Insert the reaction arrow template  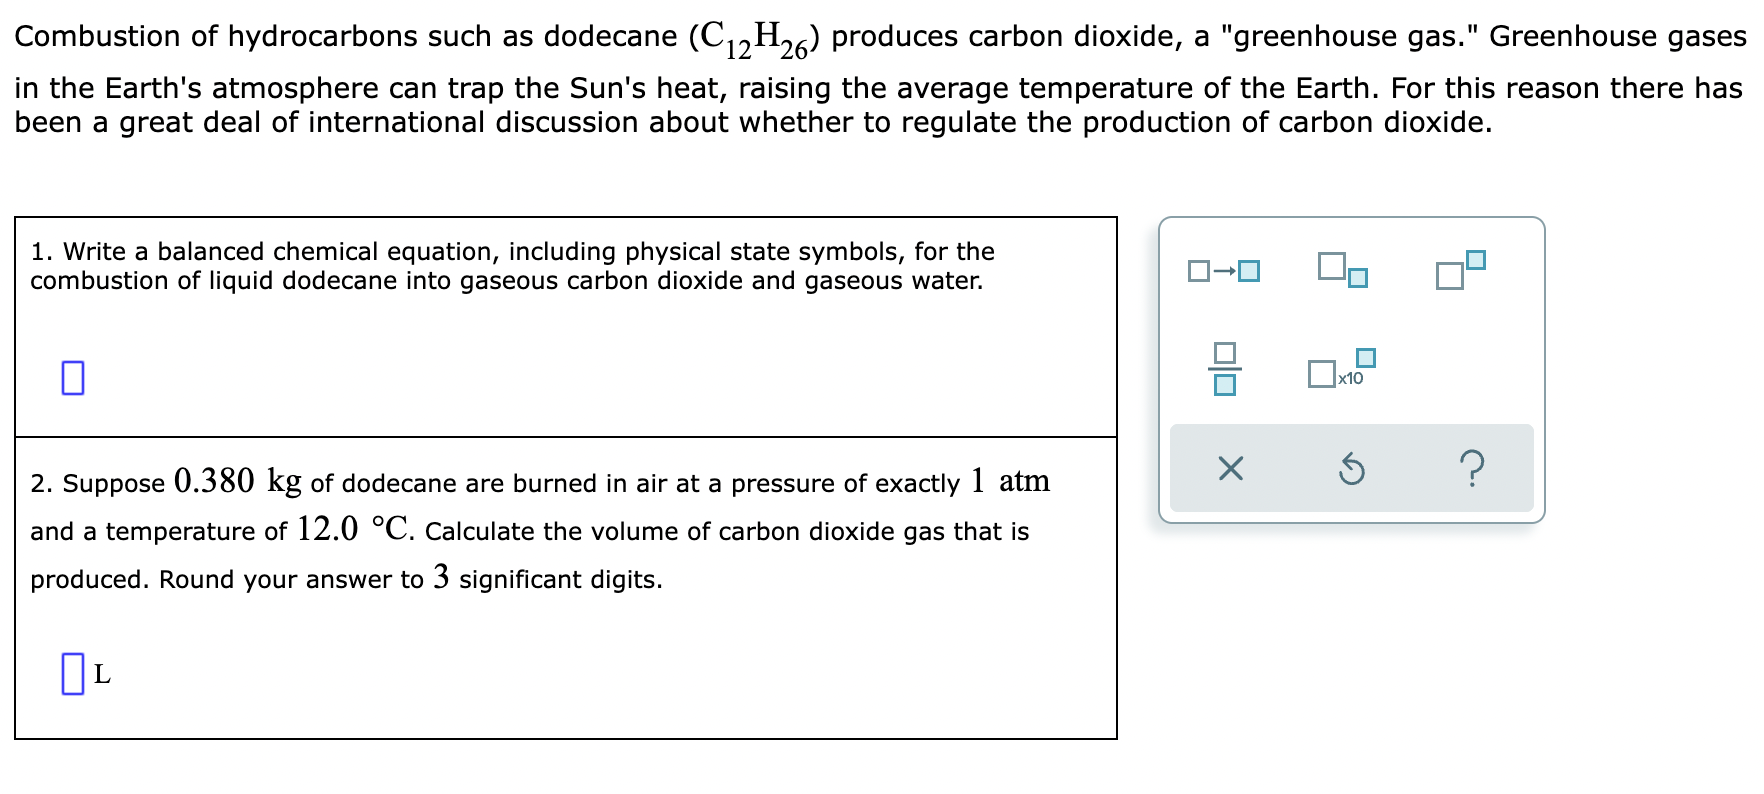[x=1222, y=269]
